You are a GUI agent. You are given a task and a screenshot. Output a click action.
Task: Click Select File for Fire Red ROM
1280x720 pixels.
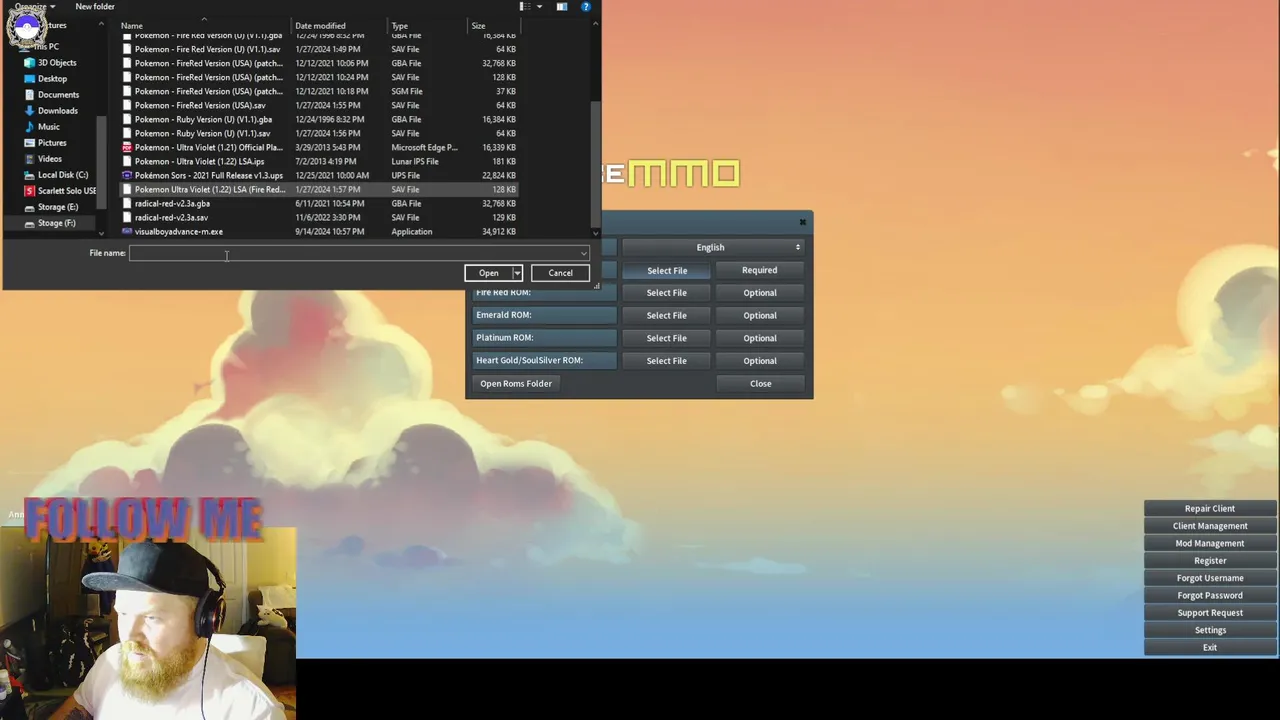tap(666, 293)
